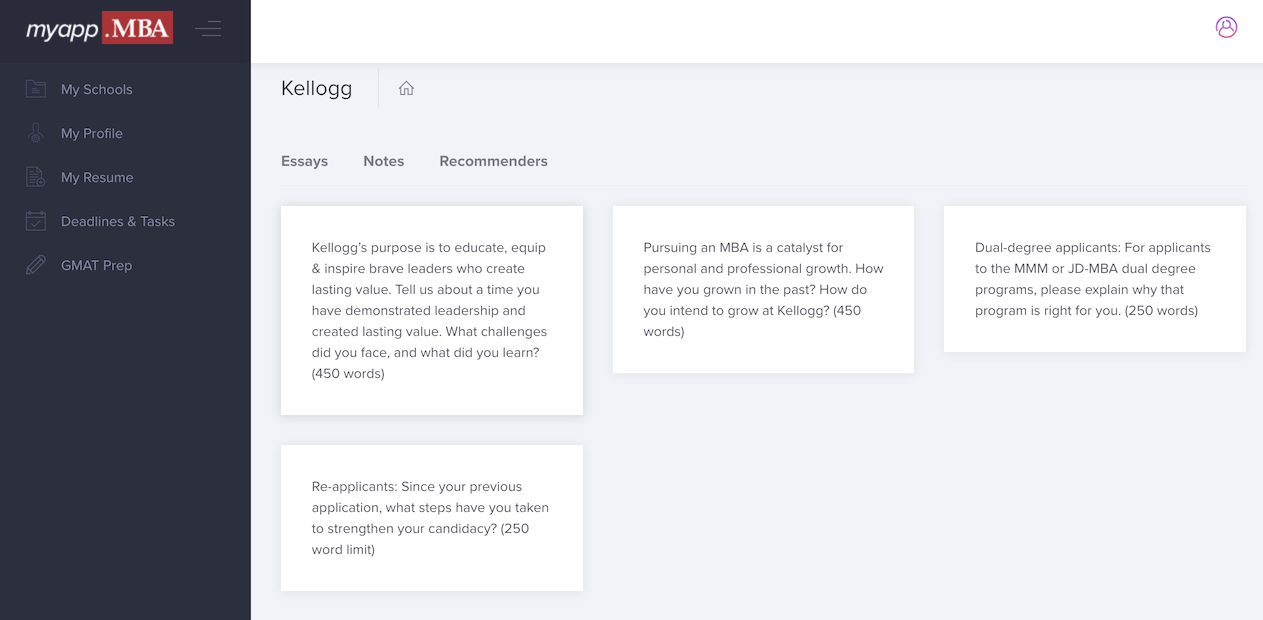This screenshot has width=1263, height=620.
Task: Open the Deadlines & Tasks link
Action: click(x=117, y=221)
